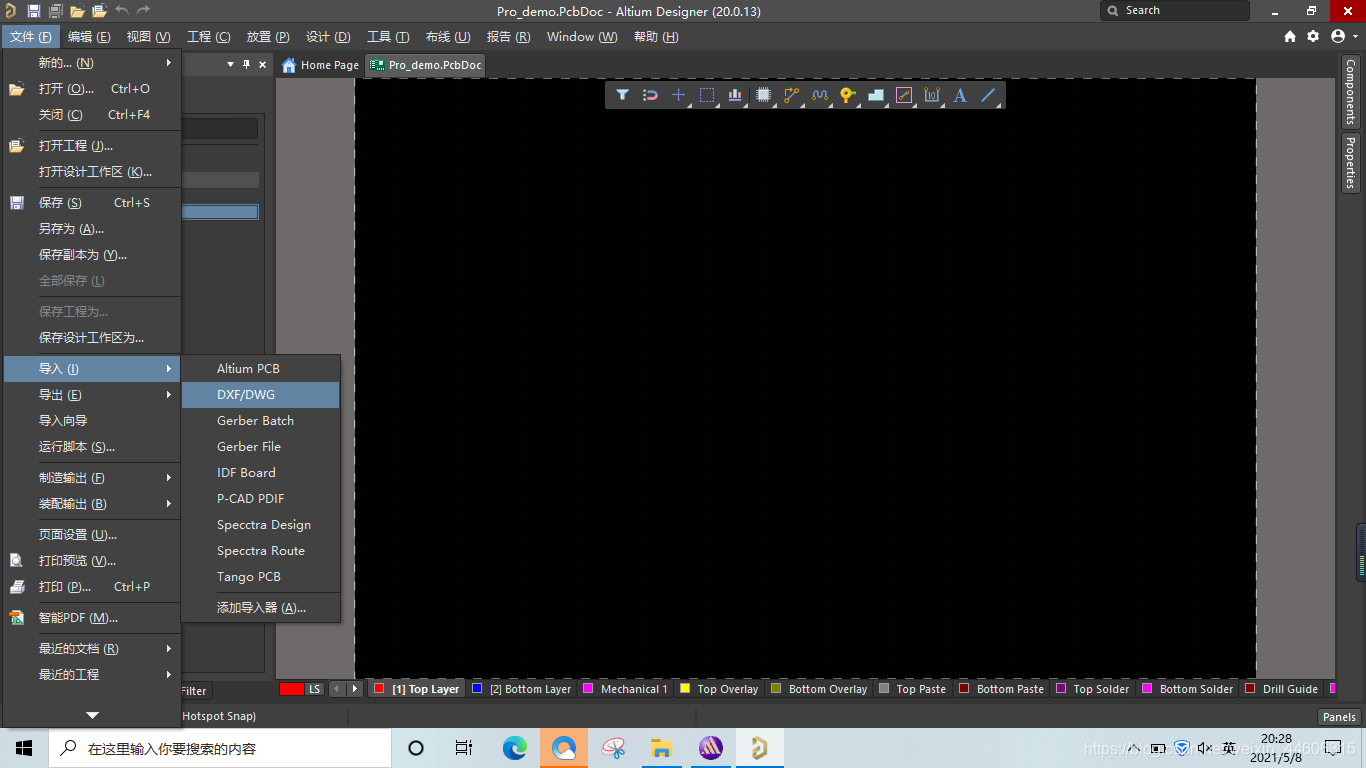The width and height of the screenshot is (1366, 768).
Task: Select Gerber Batch import entry
Action: coord(261,420)
